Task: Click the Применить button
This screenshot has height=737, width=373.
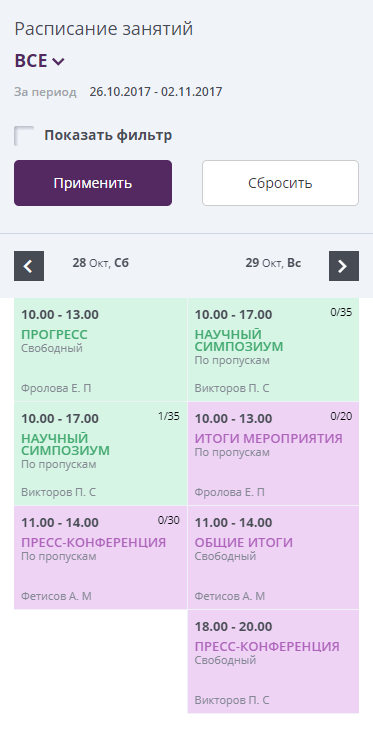Action: pyautogui.click(x=93, y=183)
